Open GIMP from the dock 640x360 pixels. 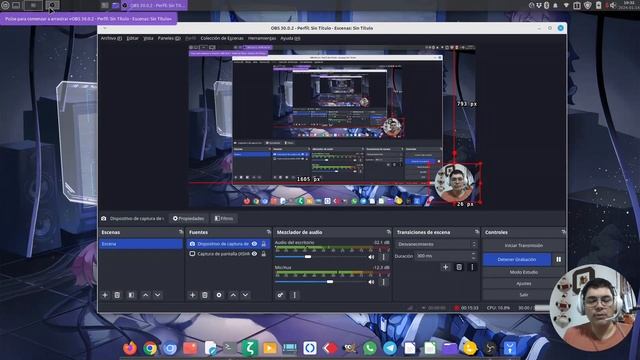[350, 348]
